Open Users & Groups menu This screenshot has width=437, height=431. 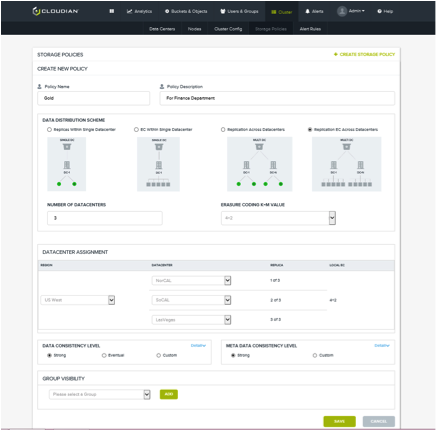click(x=239, y=11)
